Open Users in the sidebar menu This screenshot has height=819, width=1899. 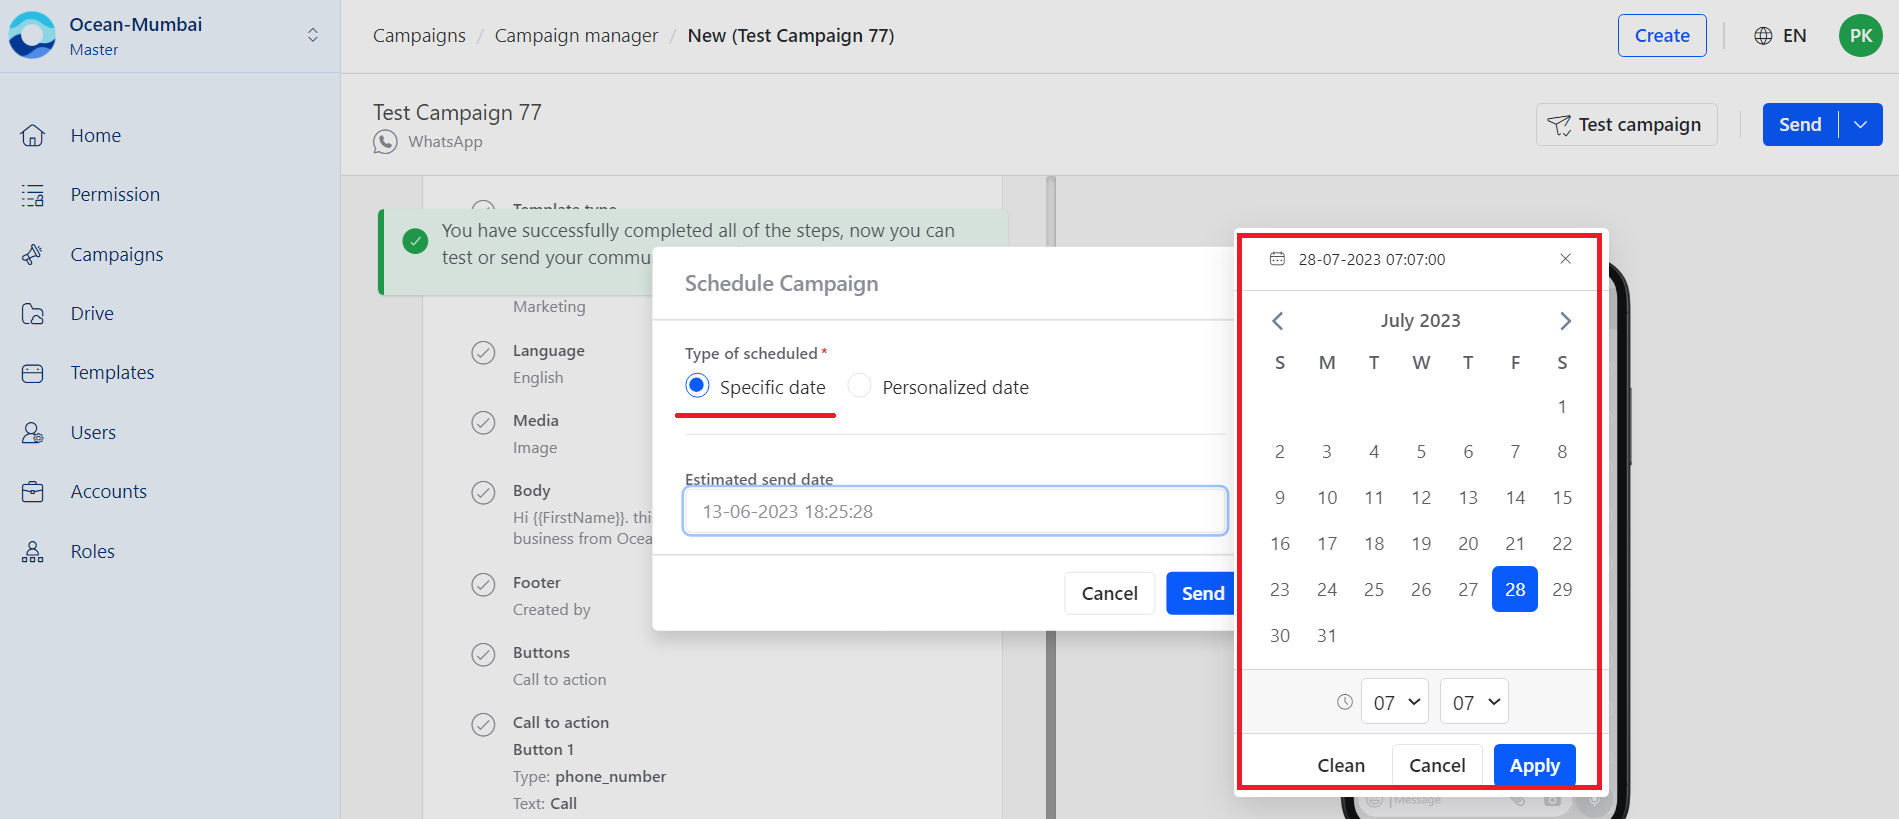pos(93,433)
